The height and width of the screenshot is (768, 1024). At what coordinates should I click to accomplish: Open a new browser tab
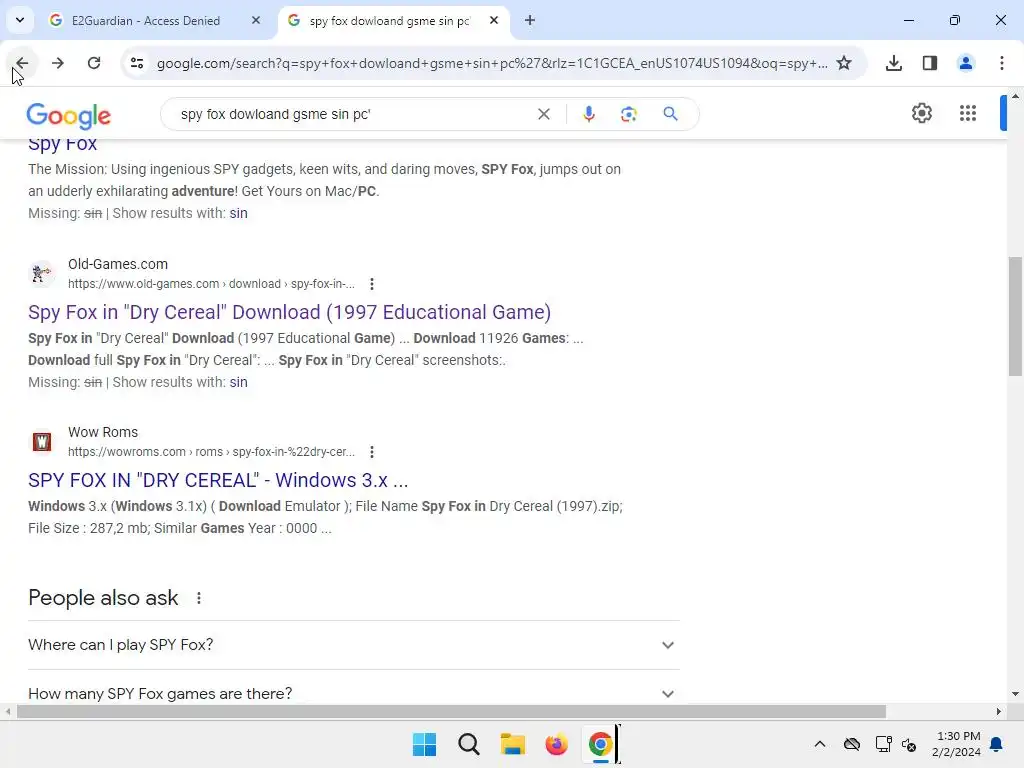(530, 20)
